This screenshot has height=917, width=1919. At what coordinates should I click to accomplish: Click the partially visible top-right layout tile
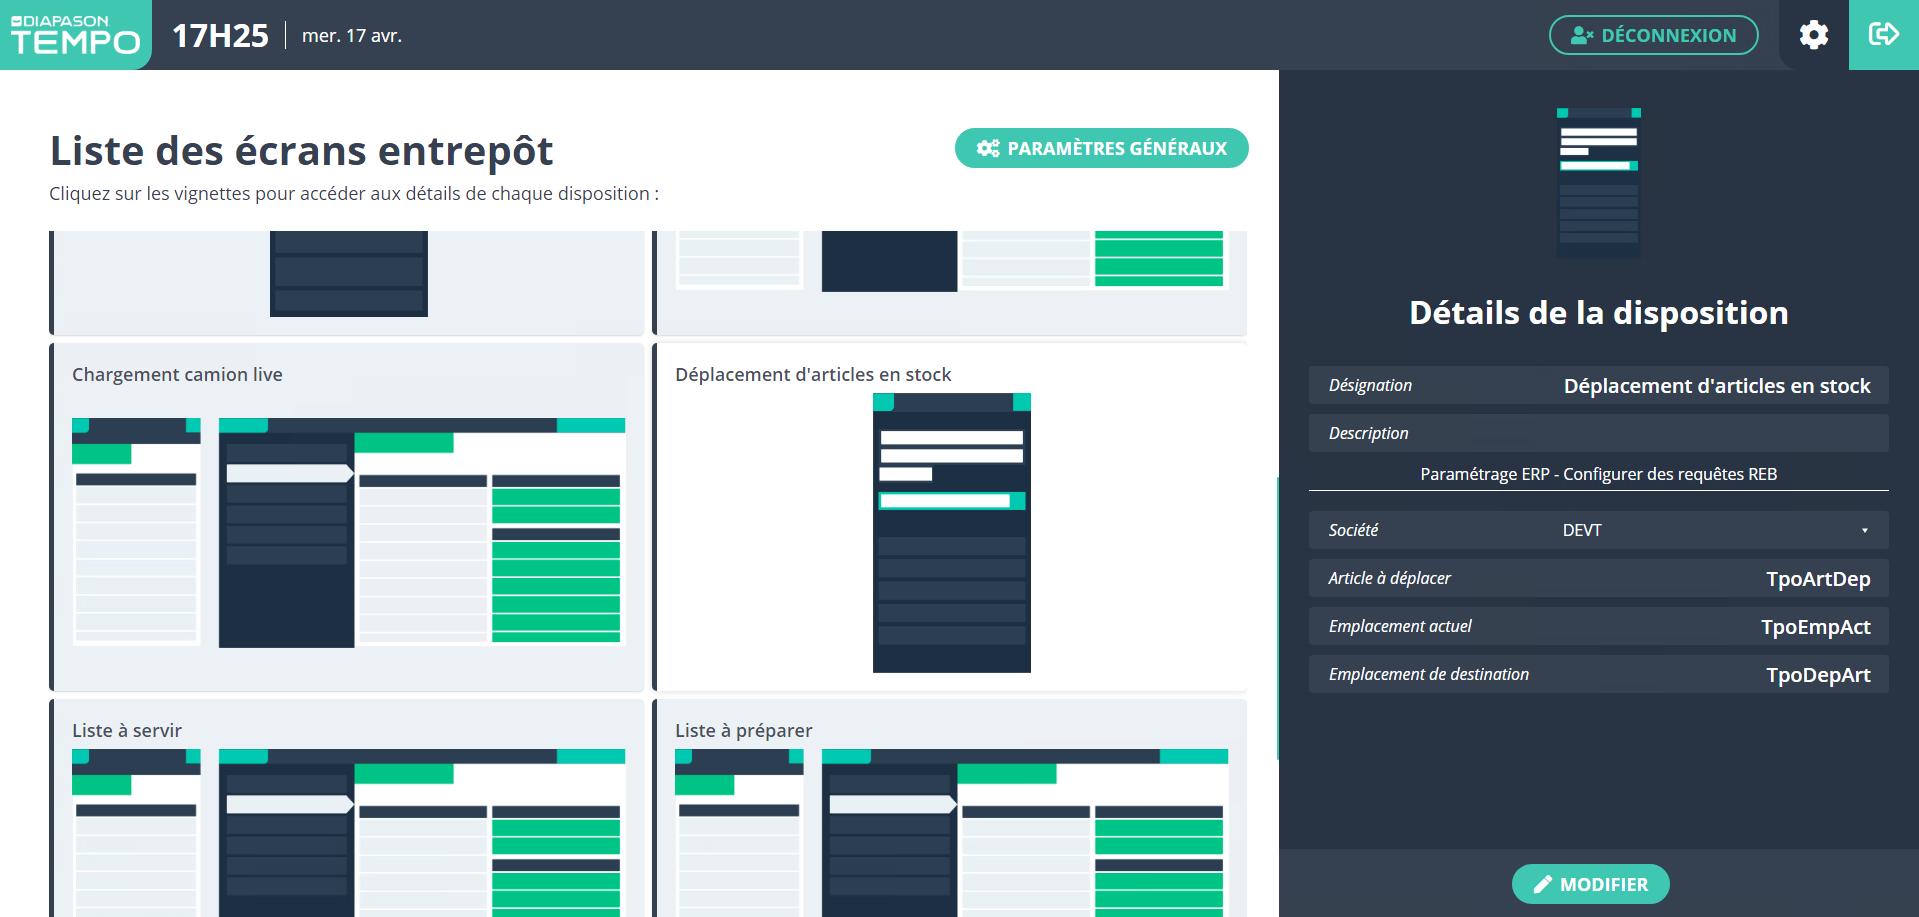[x=950, y=282]
